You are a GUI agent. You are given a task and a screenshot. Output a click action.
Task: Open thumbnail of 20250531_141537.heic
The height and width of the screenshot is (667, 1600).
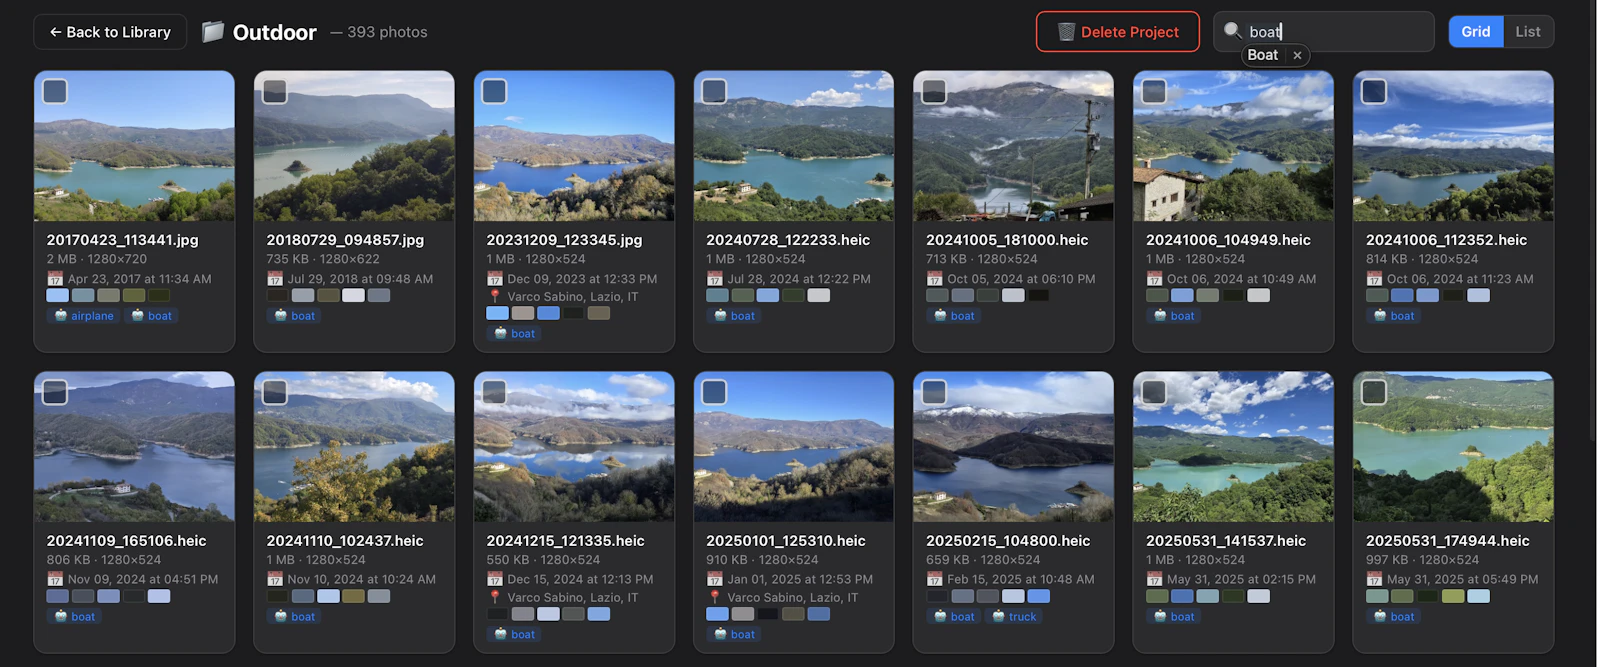1233,447
